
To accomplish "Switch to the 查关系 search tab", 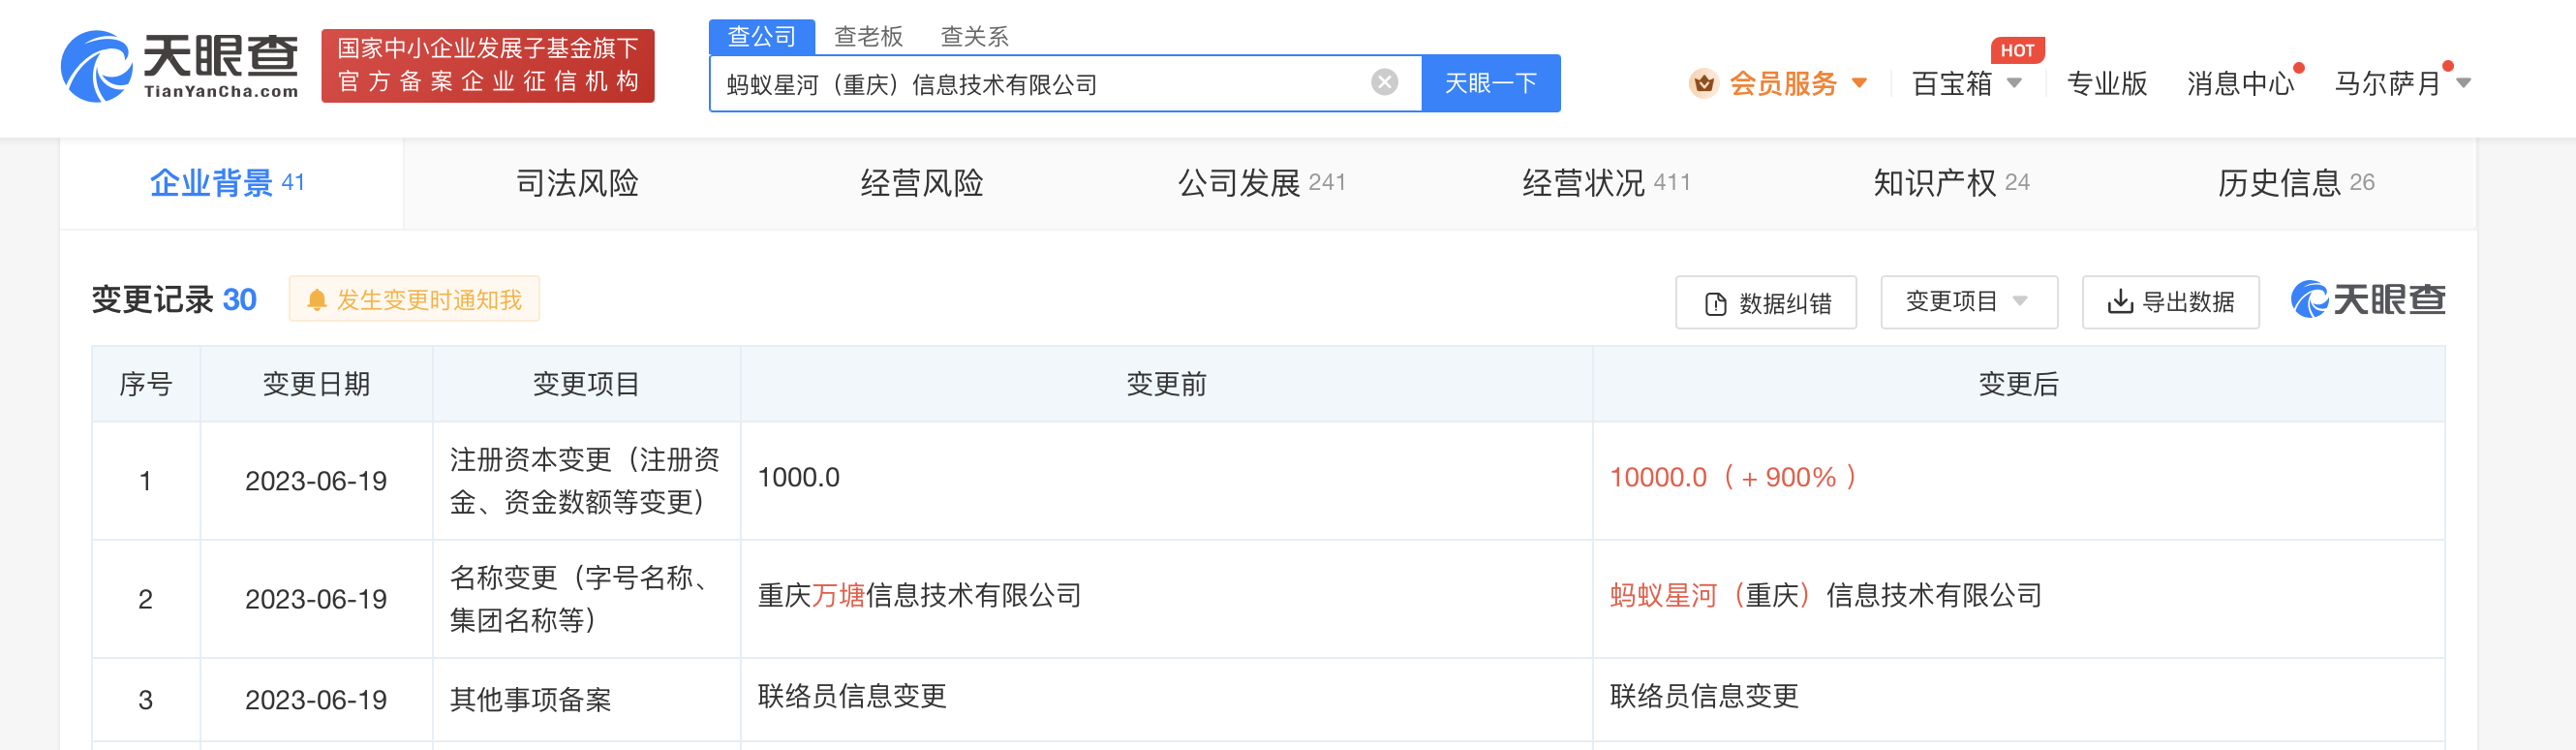I will point(974,37).
